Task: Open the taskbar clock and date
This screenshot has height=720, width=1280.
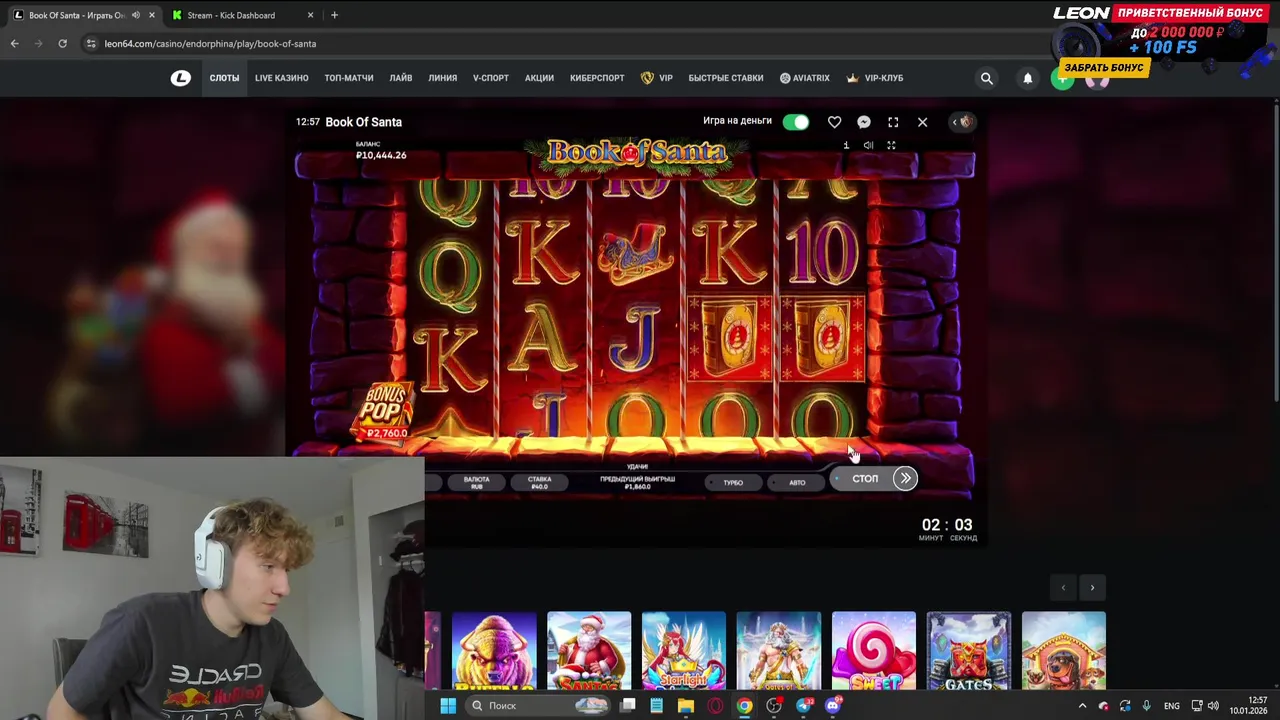Action: point(1249,706)
